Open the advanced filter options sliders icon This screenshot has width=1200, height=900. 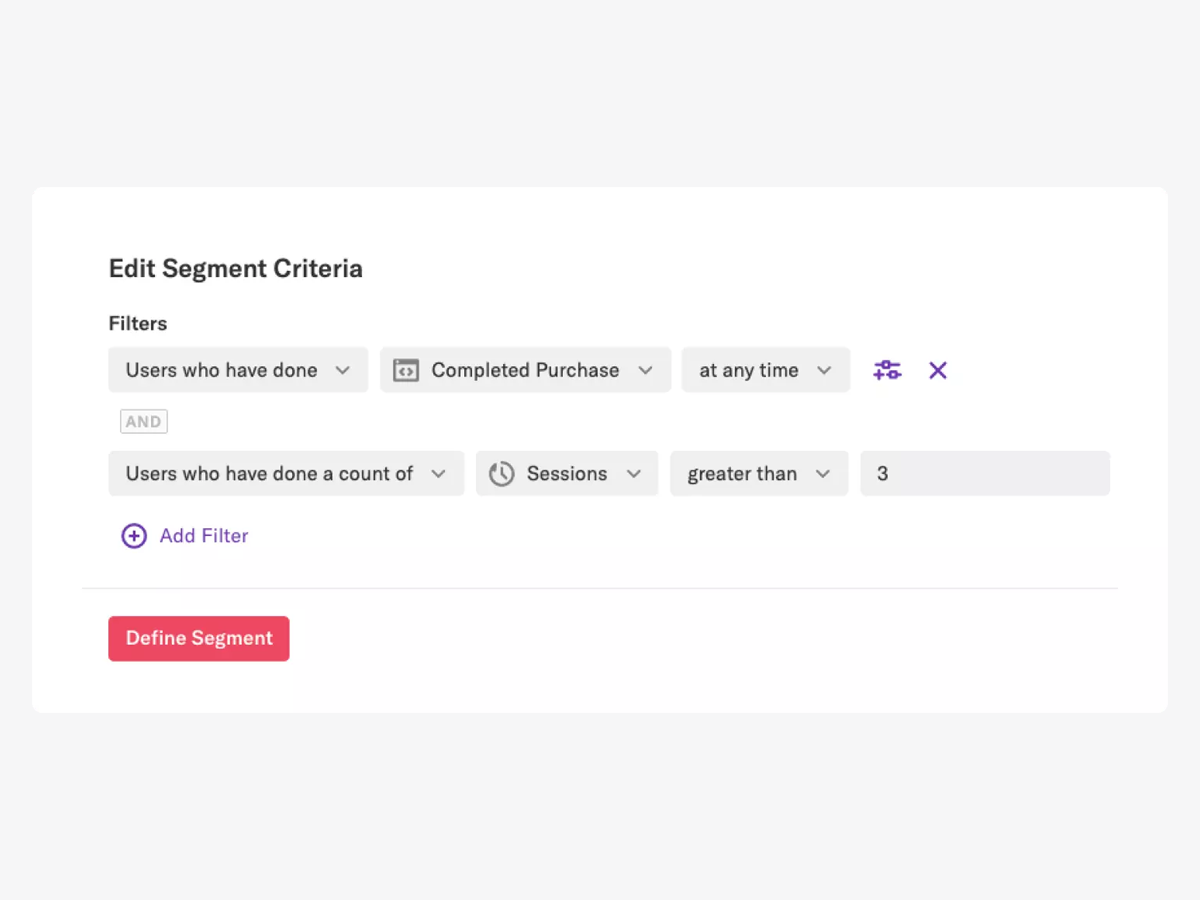(887, 370)
